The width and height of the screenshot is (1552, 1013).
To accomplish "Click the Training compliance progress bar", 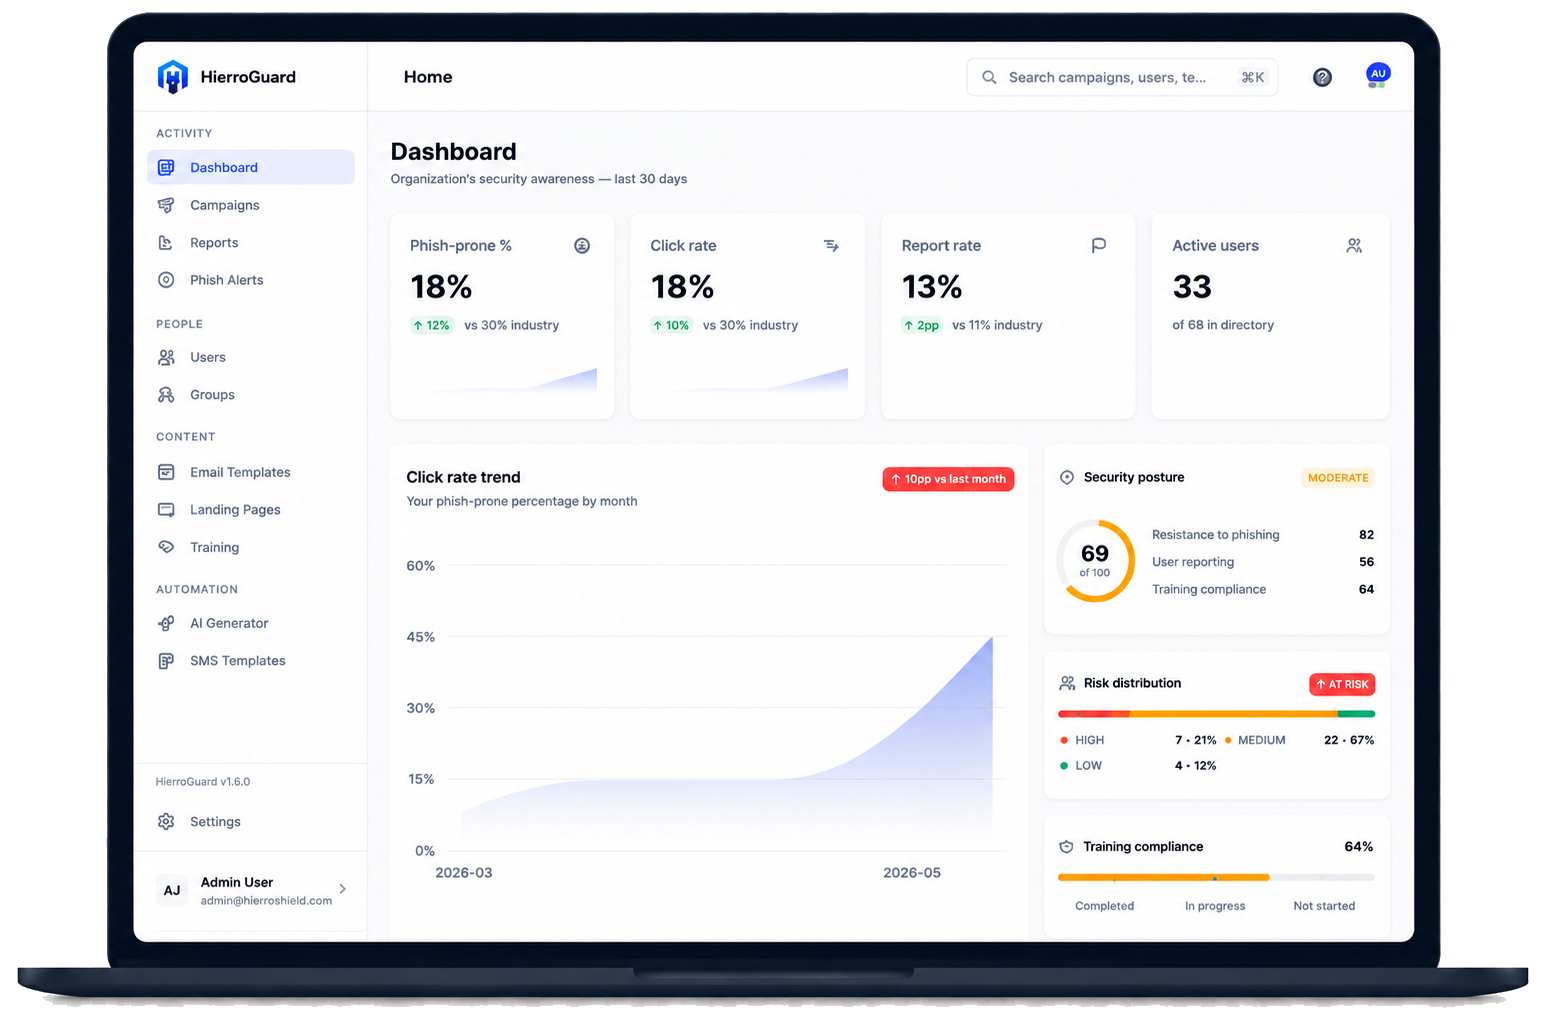I will [x=1216, y=877].
